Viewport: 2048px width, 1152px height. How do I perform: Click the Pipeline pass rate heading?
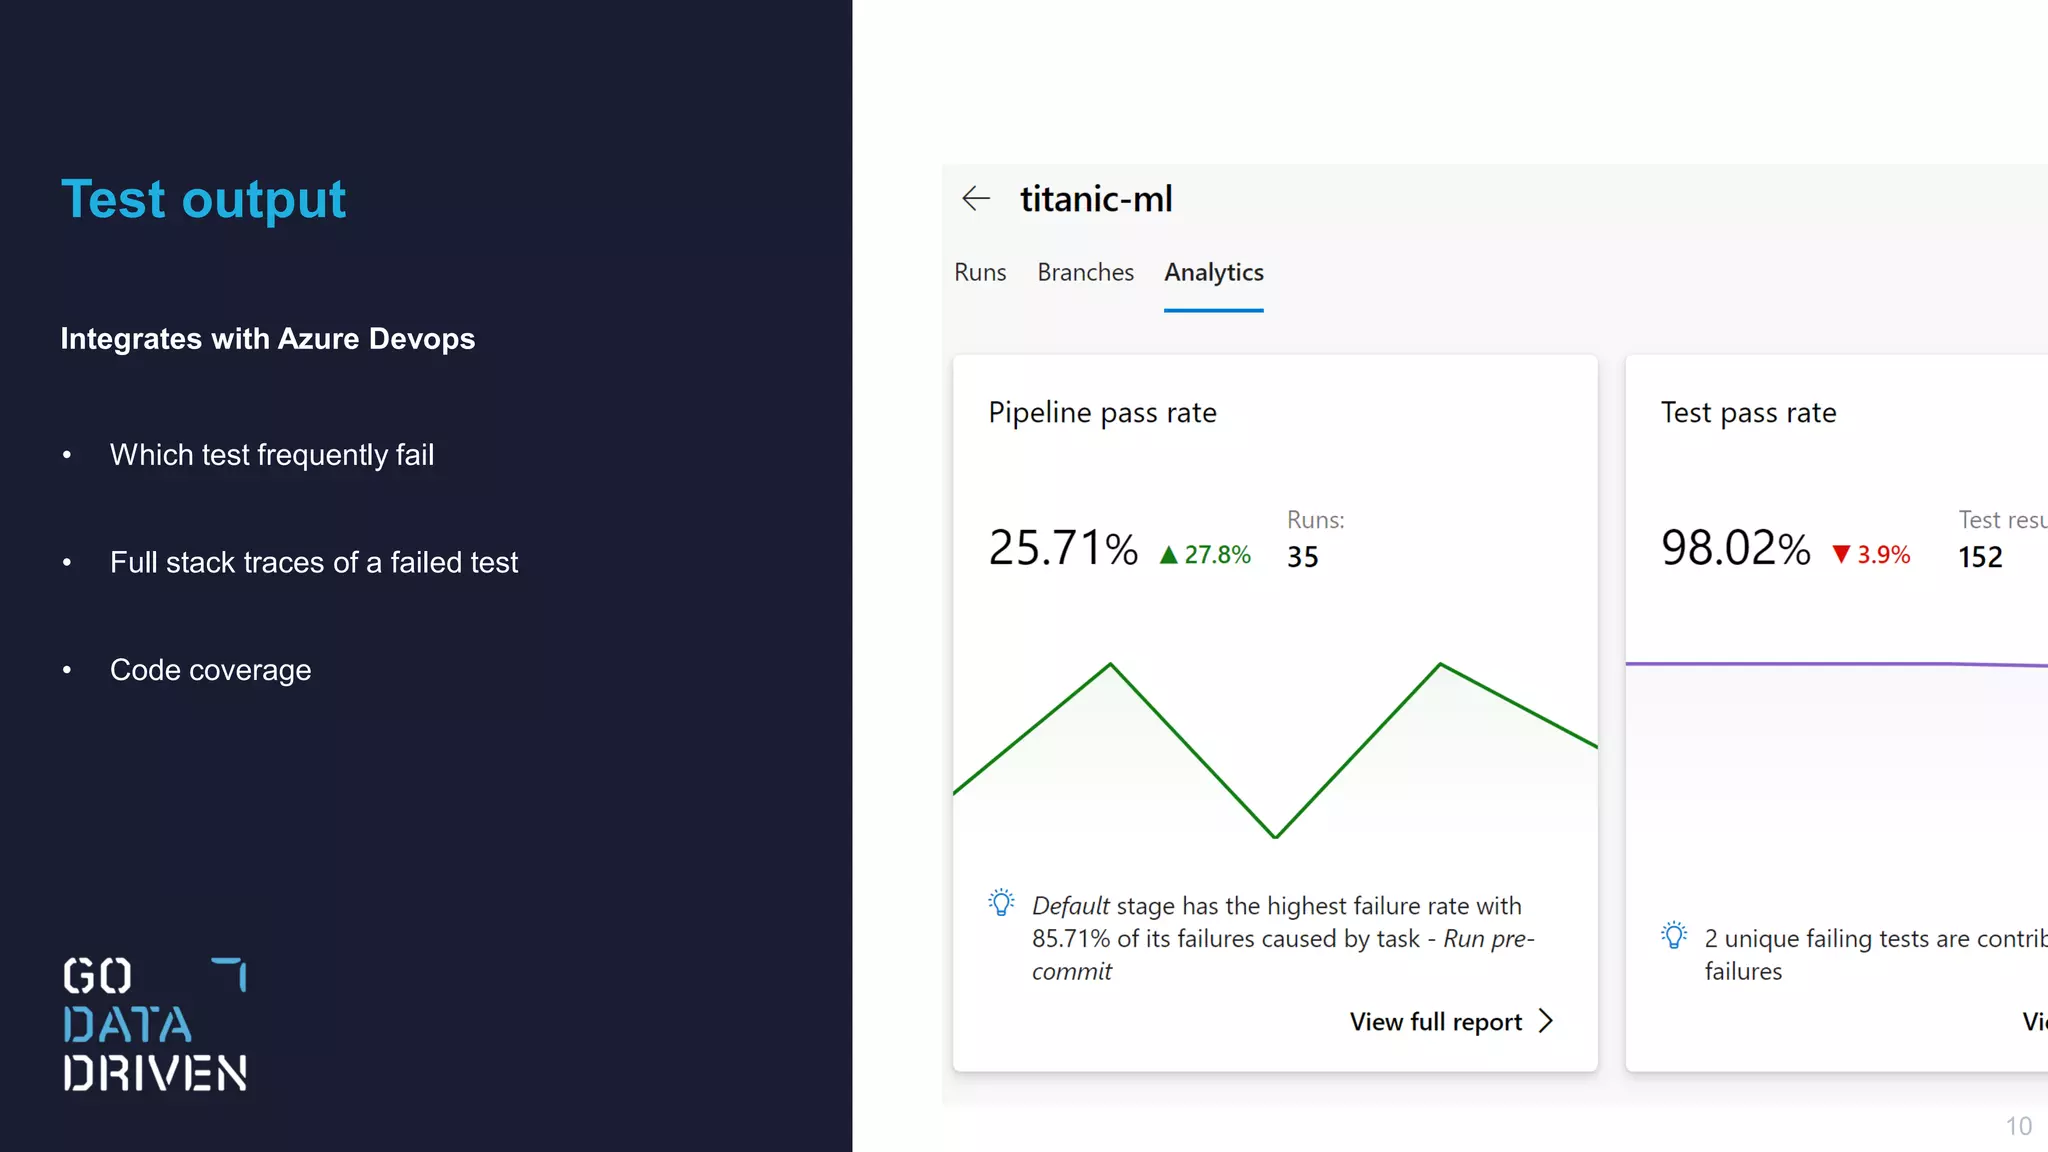1102,413
